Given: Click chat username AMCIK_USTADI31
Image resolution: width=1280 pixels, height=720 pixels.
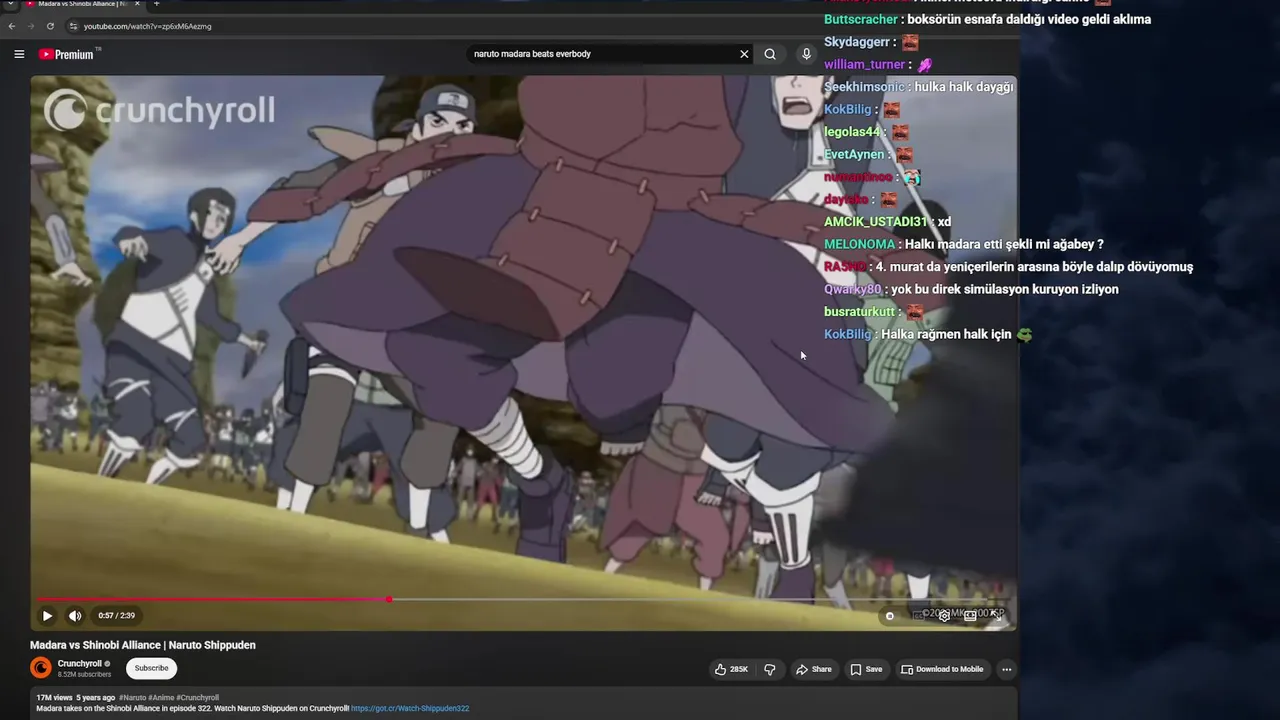Looking at the screenshot, I should pyautogui.click(x=876, y=222).
